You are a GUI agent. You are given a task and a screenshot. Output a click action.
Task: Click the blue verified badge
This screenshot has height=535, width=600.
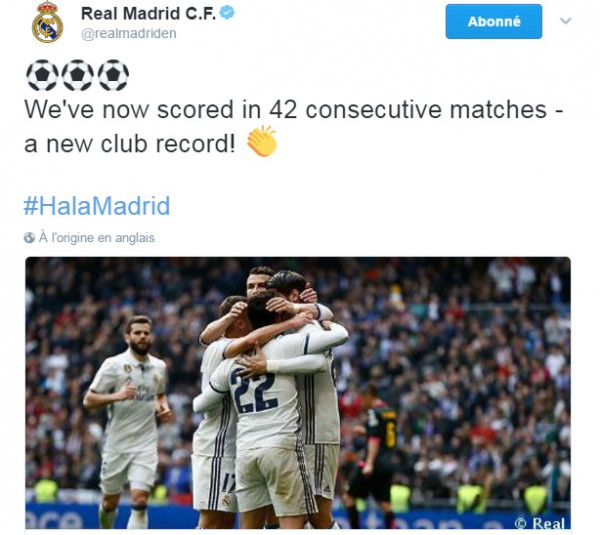click(227, 13)
